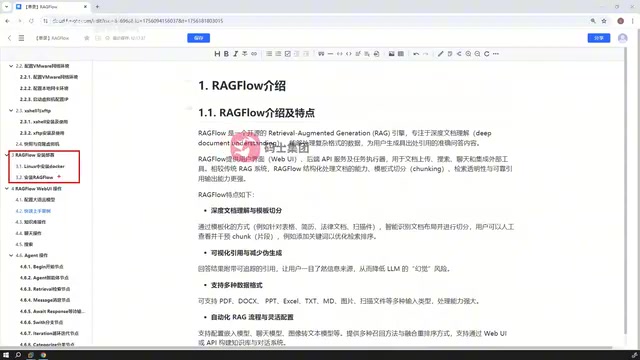Reload the page in browser

click(31, 21)
